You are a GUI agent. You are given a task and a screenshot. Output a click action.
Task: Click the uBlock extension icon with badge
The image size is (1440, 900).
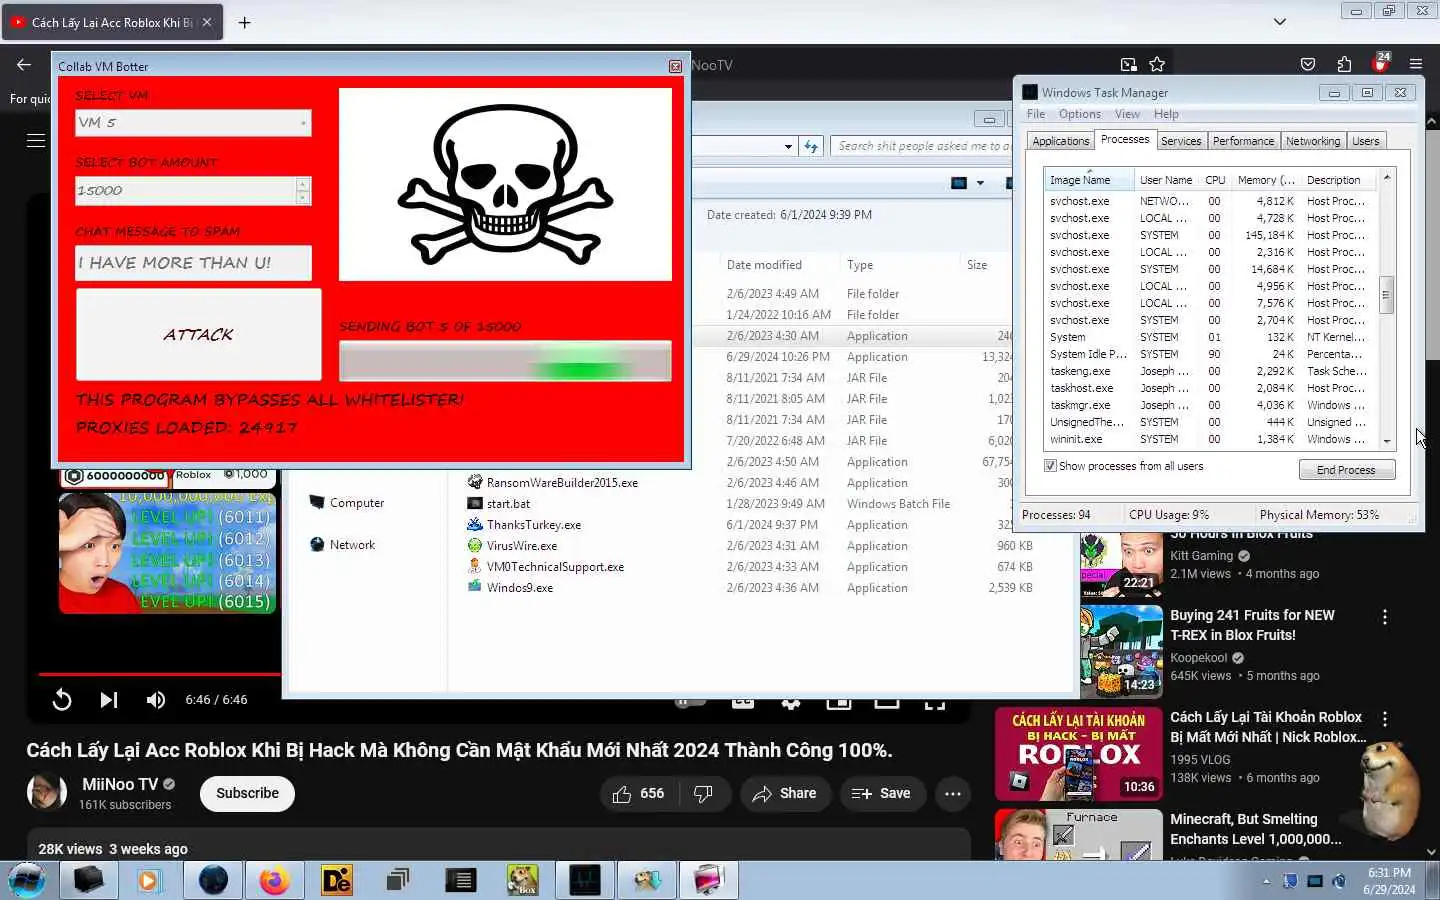coord(1380,63)
